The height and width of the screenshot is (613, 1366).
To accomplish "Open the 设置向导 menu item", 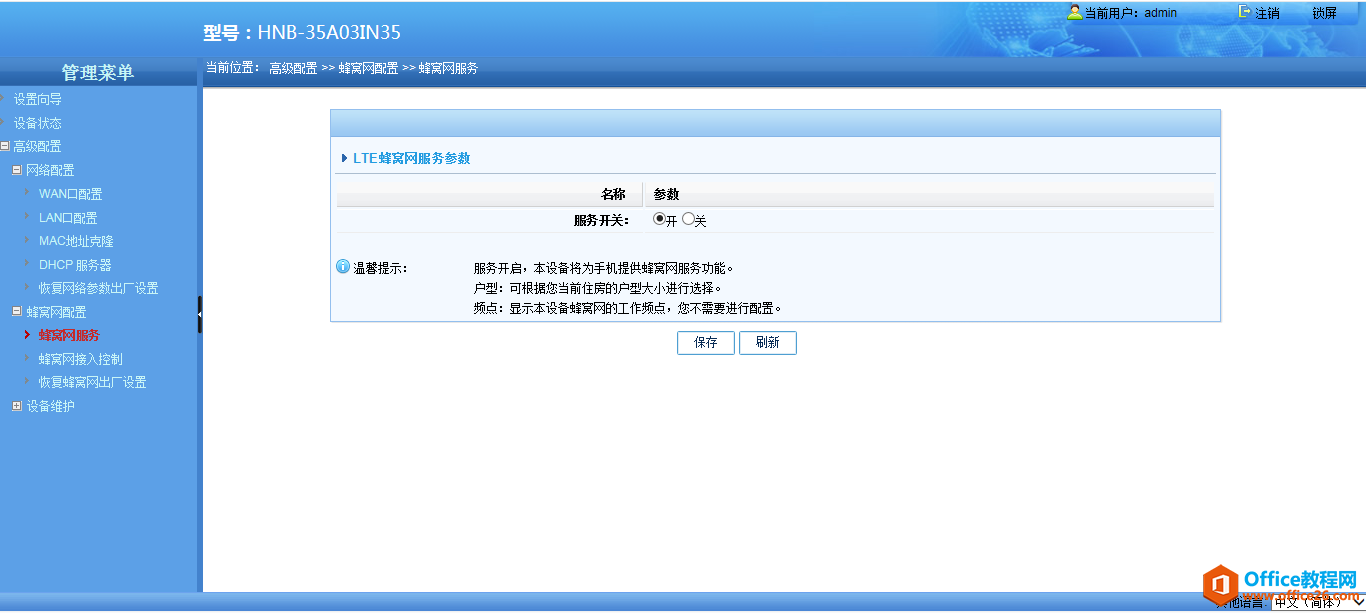I will click(38, 99).
